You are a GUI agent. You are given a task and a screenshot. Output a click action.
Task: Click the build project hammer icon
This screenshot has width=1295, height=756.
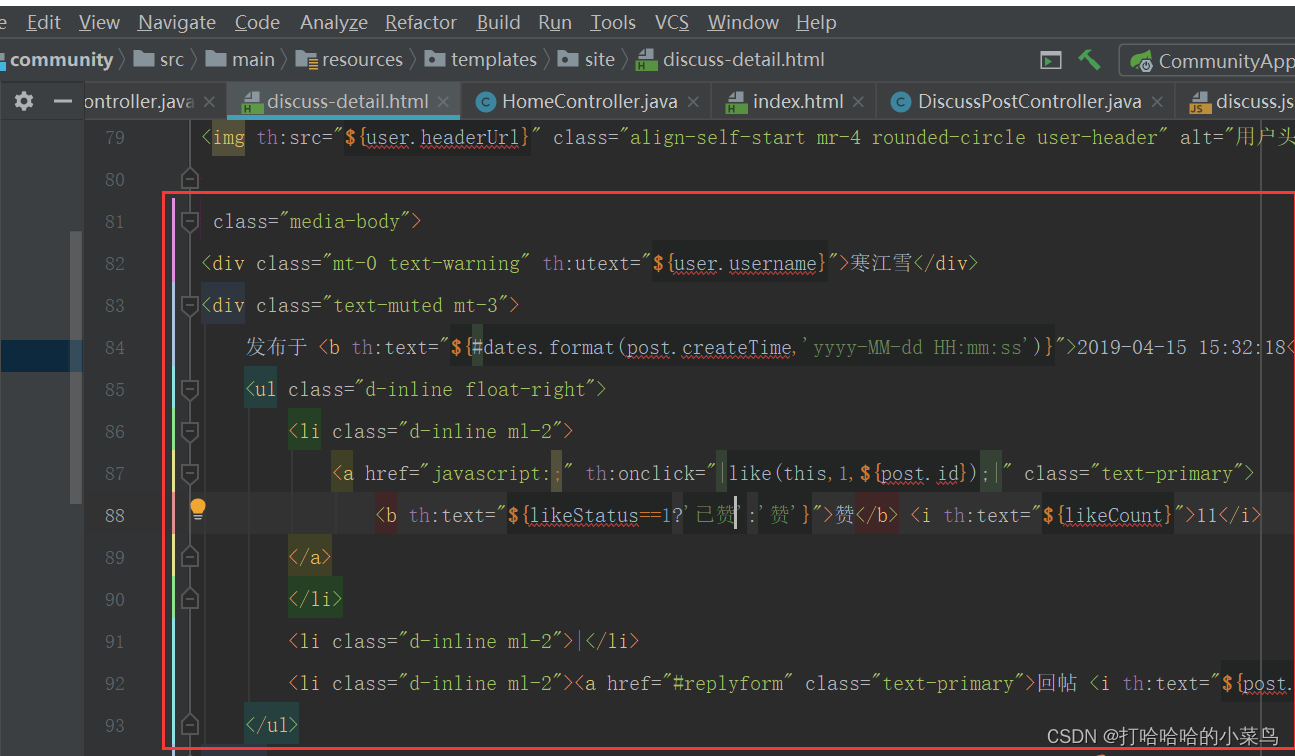point(1089,60)
